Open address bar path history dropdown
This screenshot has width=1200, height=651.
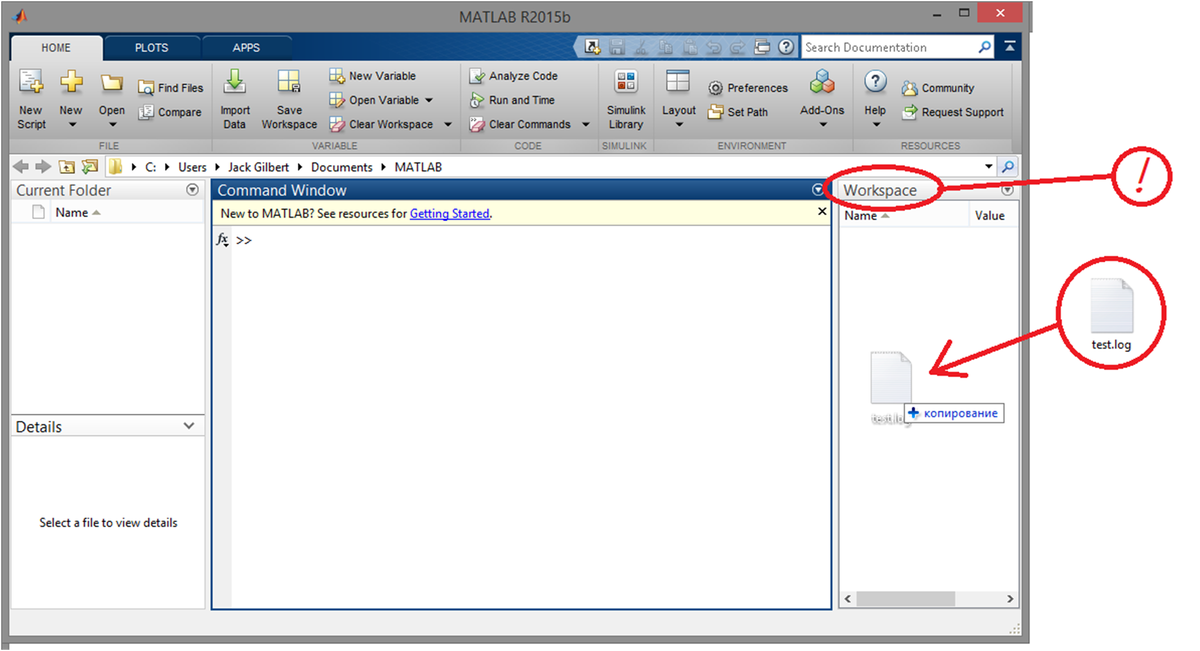[x=989, y=167]
